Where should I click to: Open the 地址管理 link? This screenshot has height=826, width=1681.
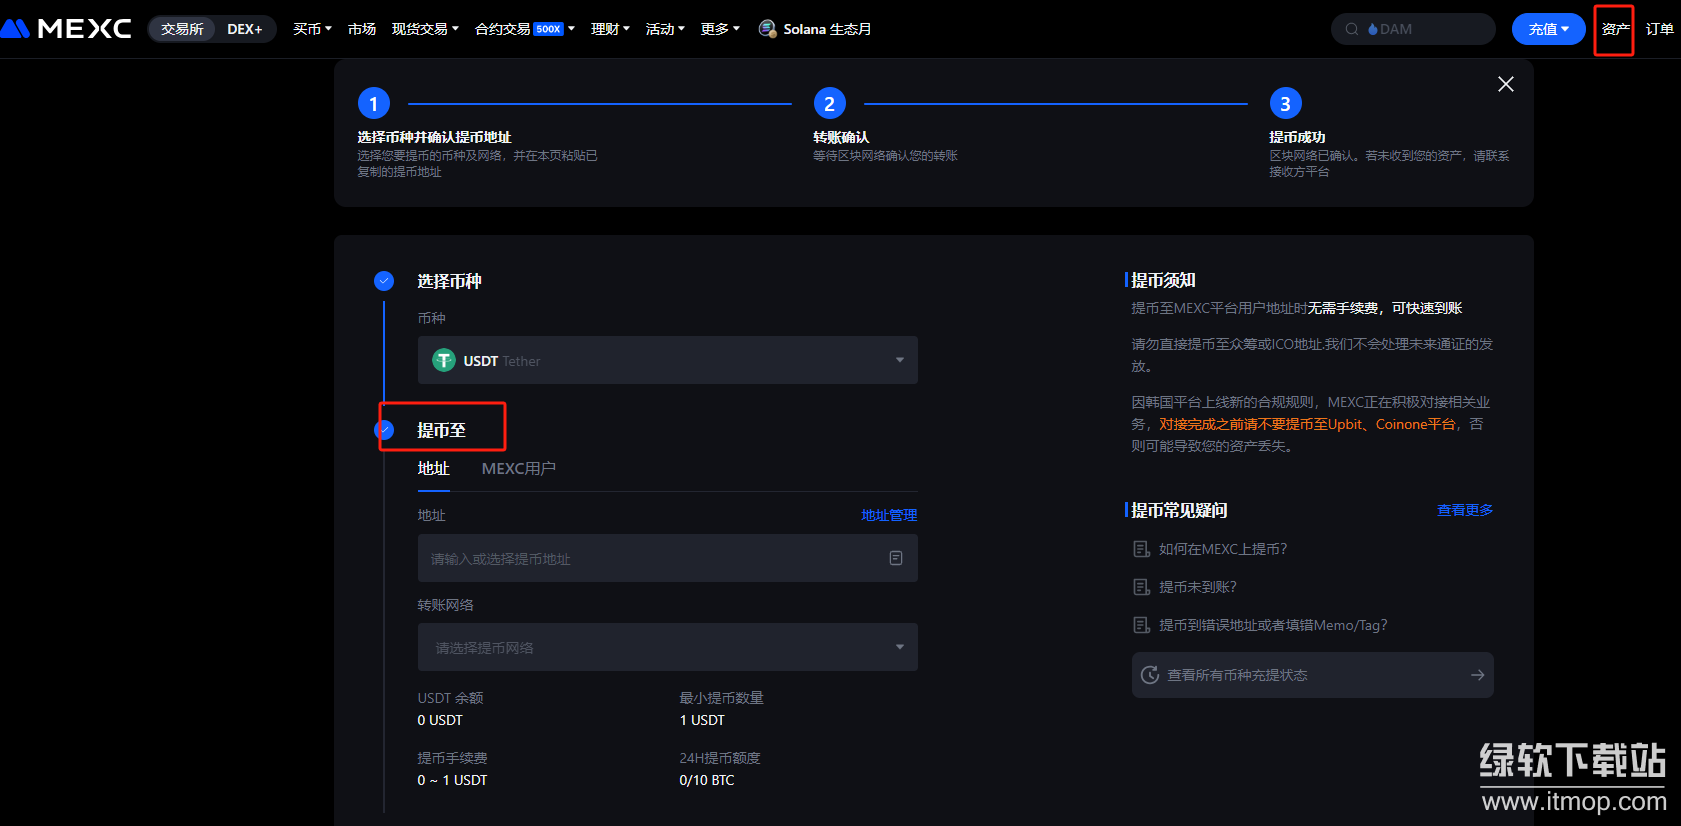(888, 515)
